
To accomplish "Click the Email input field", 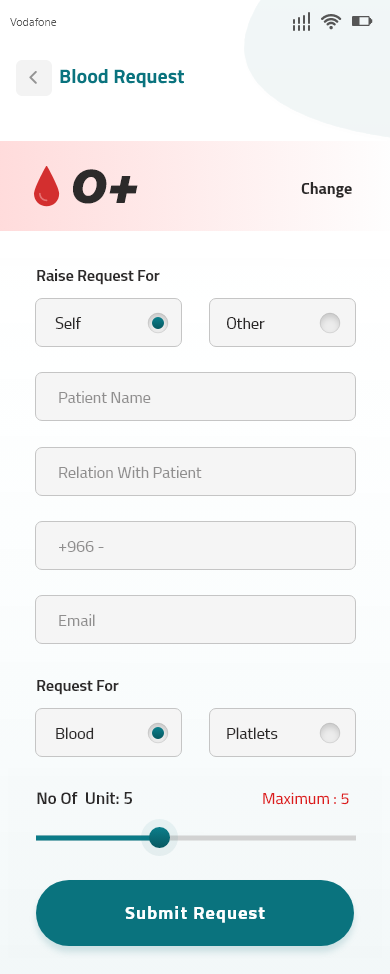I will pos(196,619).
